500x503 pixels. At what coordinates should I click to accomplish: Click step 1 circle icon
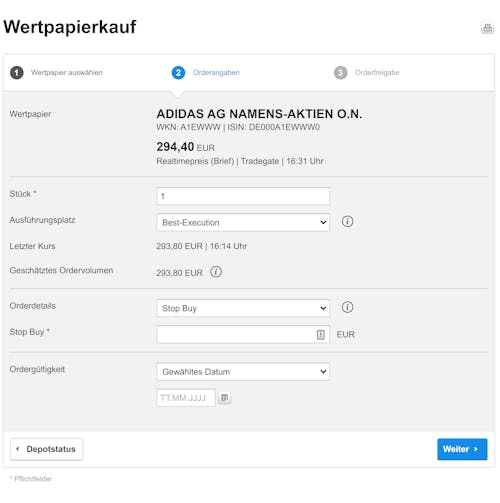pyautogui.click(x=17, y=73)
